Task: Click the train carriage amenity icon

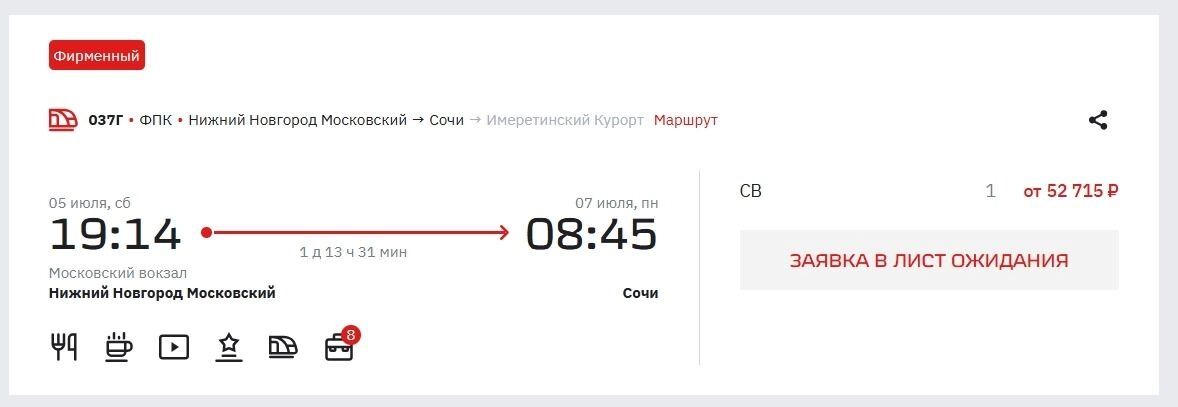Action: [x=283, y=346]
